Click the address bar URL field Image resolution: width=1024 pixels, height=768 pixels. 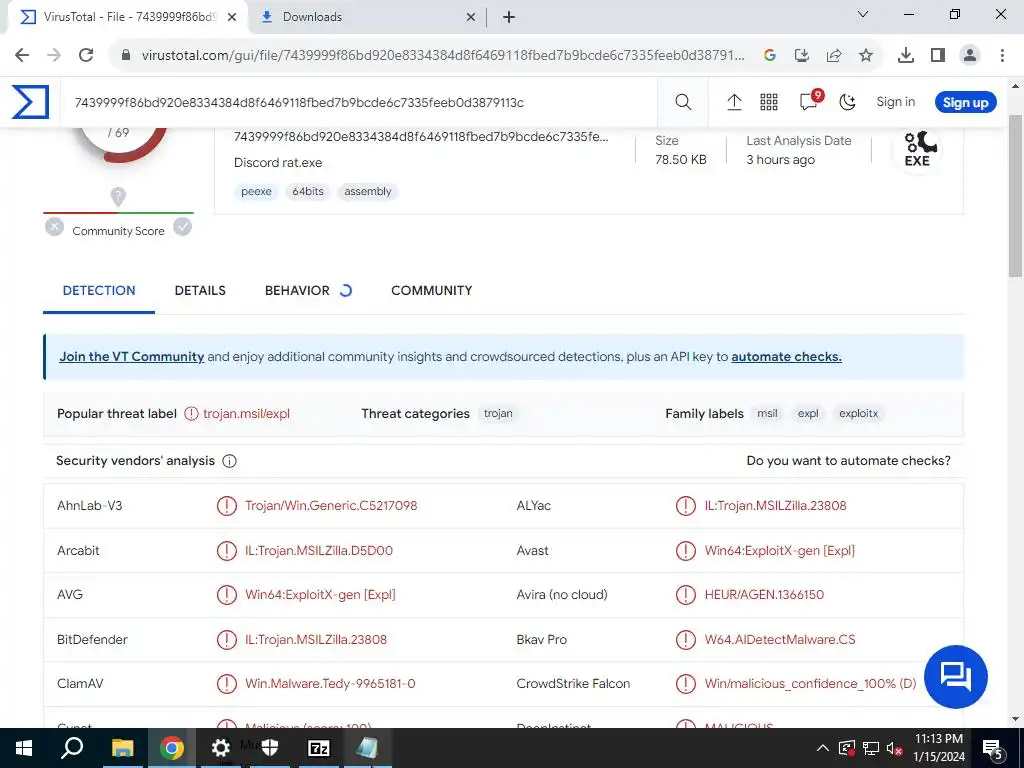(443, 56)
